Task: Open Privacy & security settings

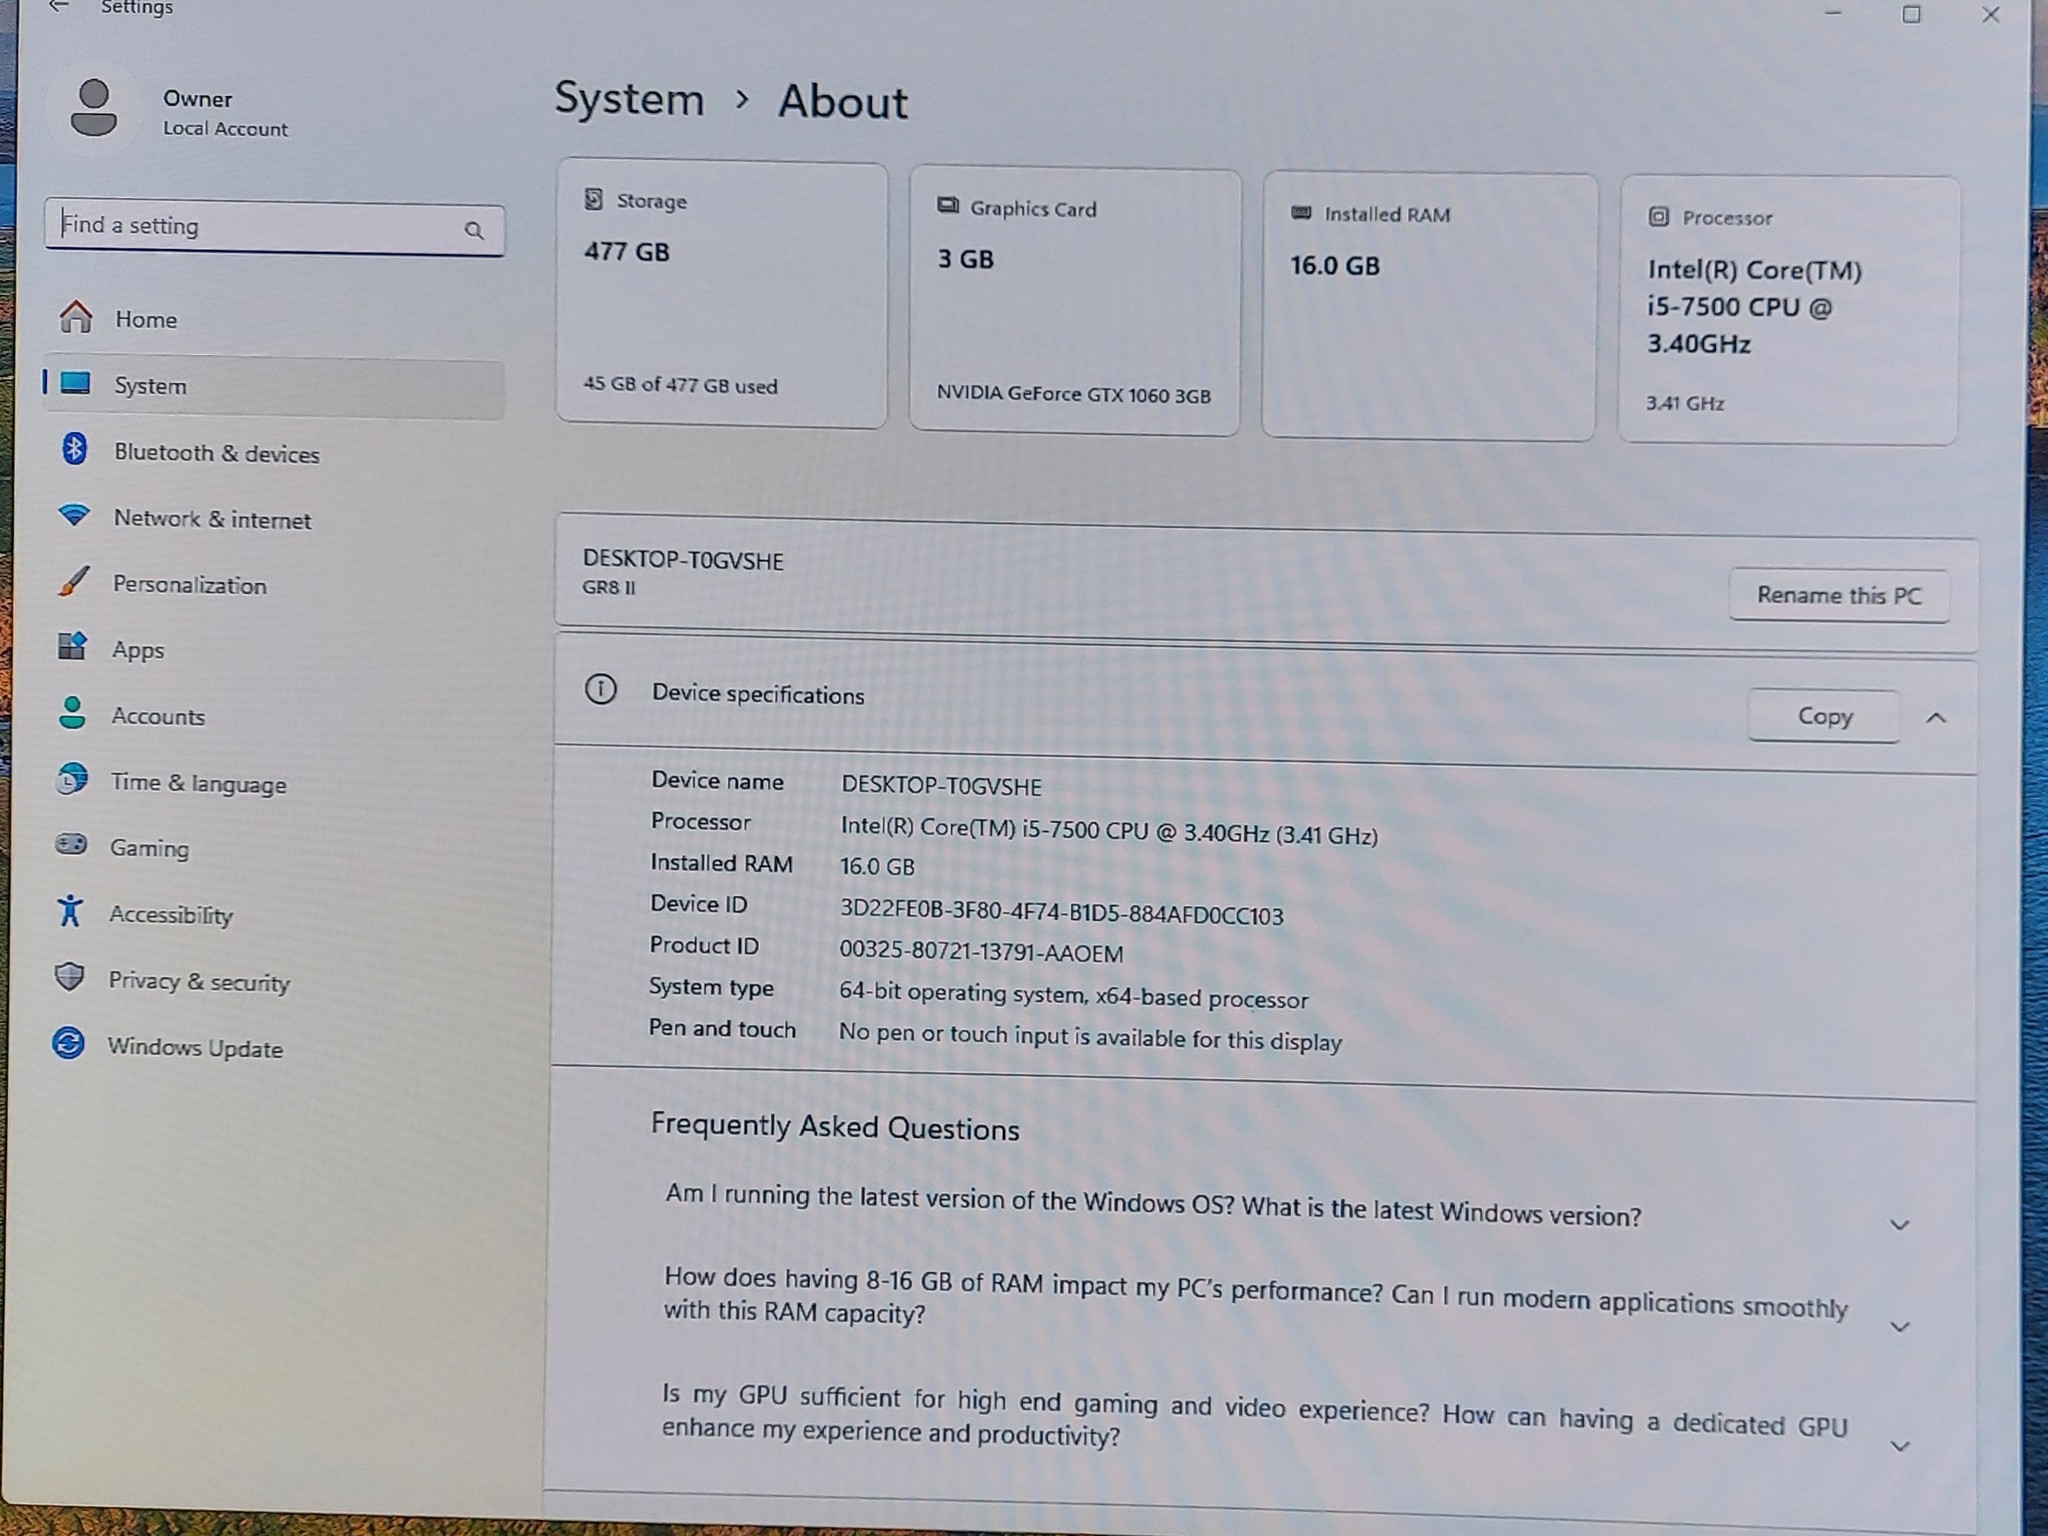Action: click(x=199, y=982)
